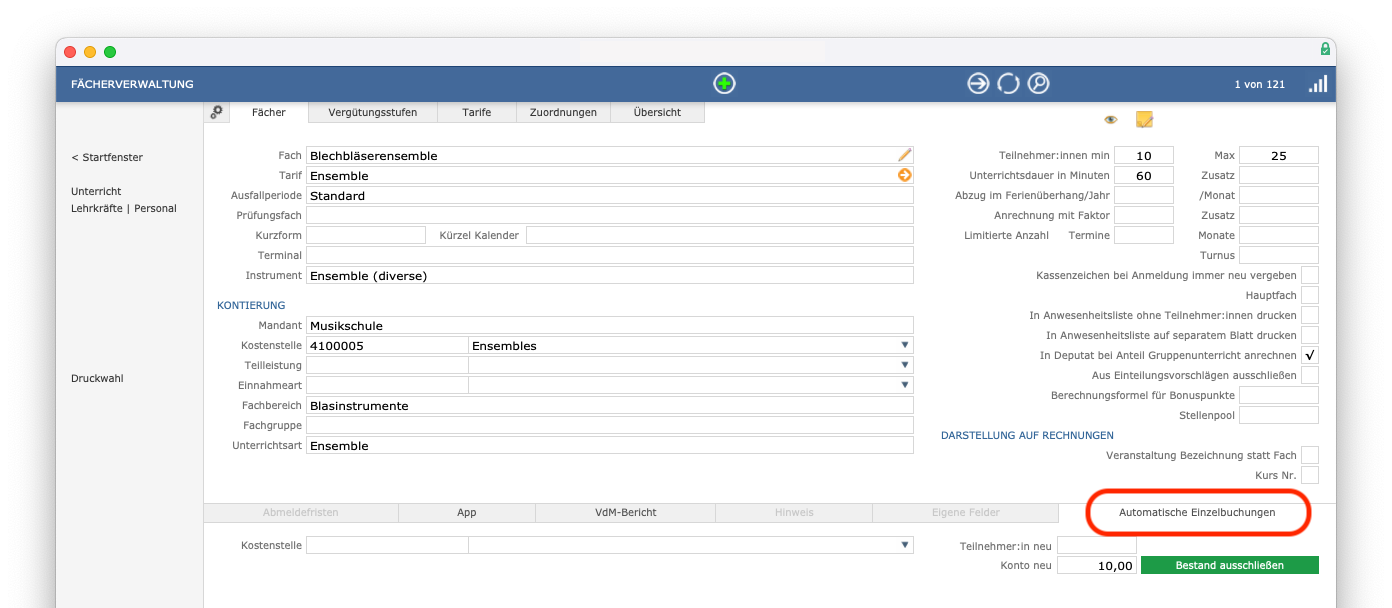Click the green Bestand ausschließen button
The image size is (1392, 608).
click(1230, 565)
